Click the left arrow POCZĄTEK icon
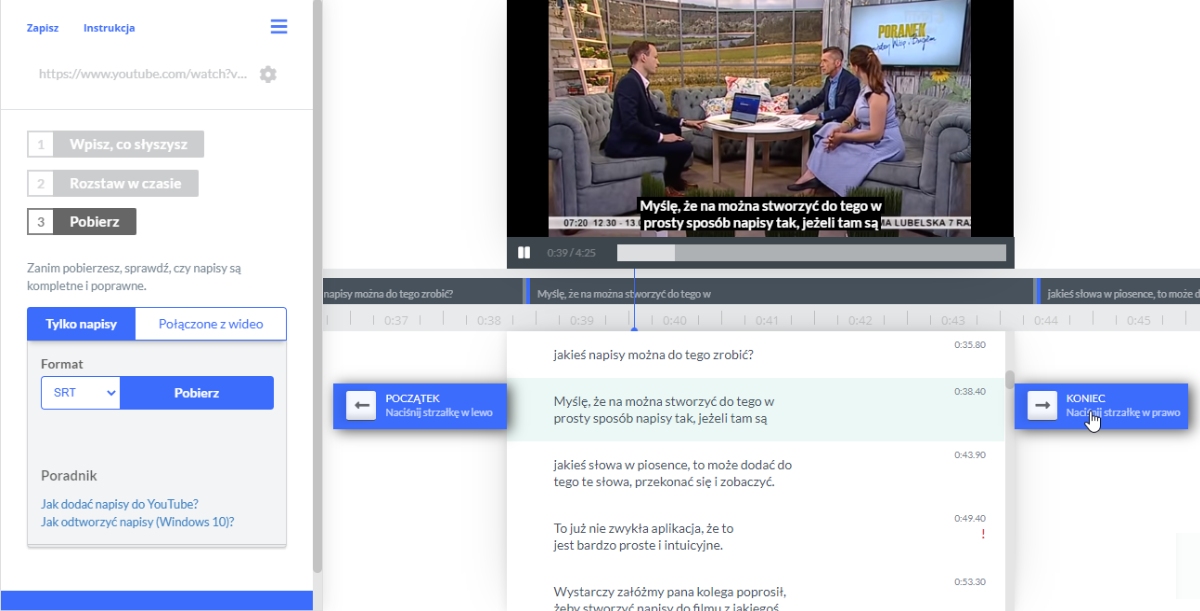The image size is (1200, 611). 360,405
